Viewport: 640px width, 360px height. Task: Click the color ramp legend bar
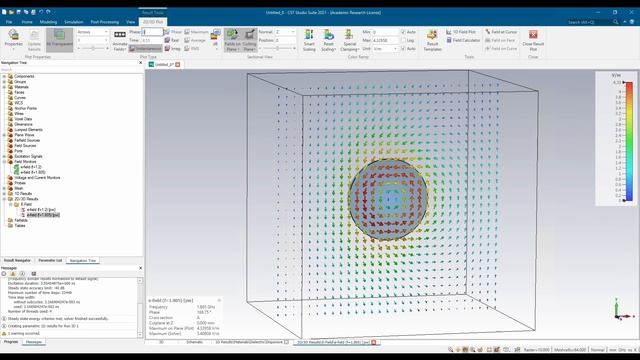pyautogui.click(x=629, y=141)
